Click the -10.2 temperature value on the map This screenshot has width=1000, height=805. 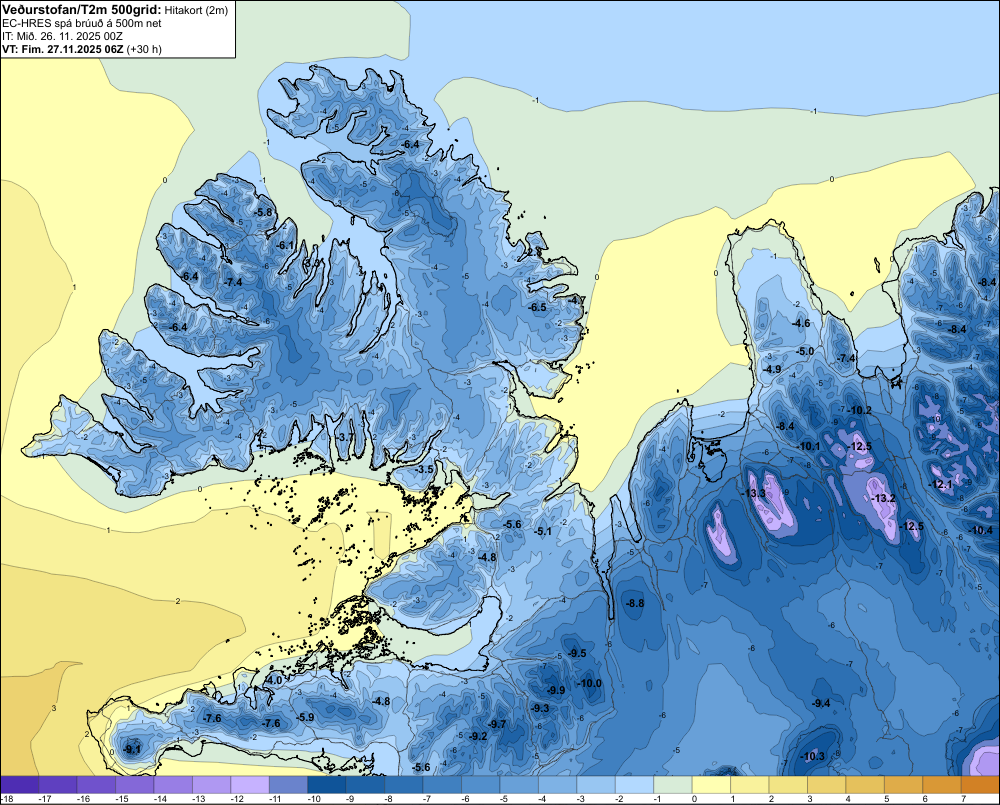(860, 410)
